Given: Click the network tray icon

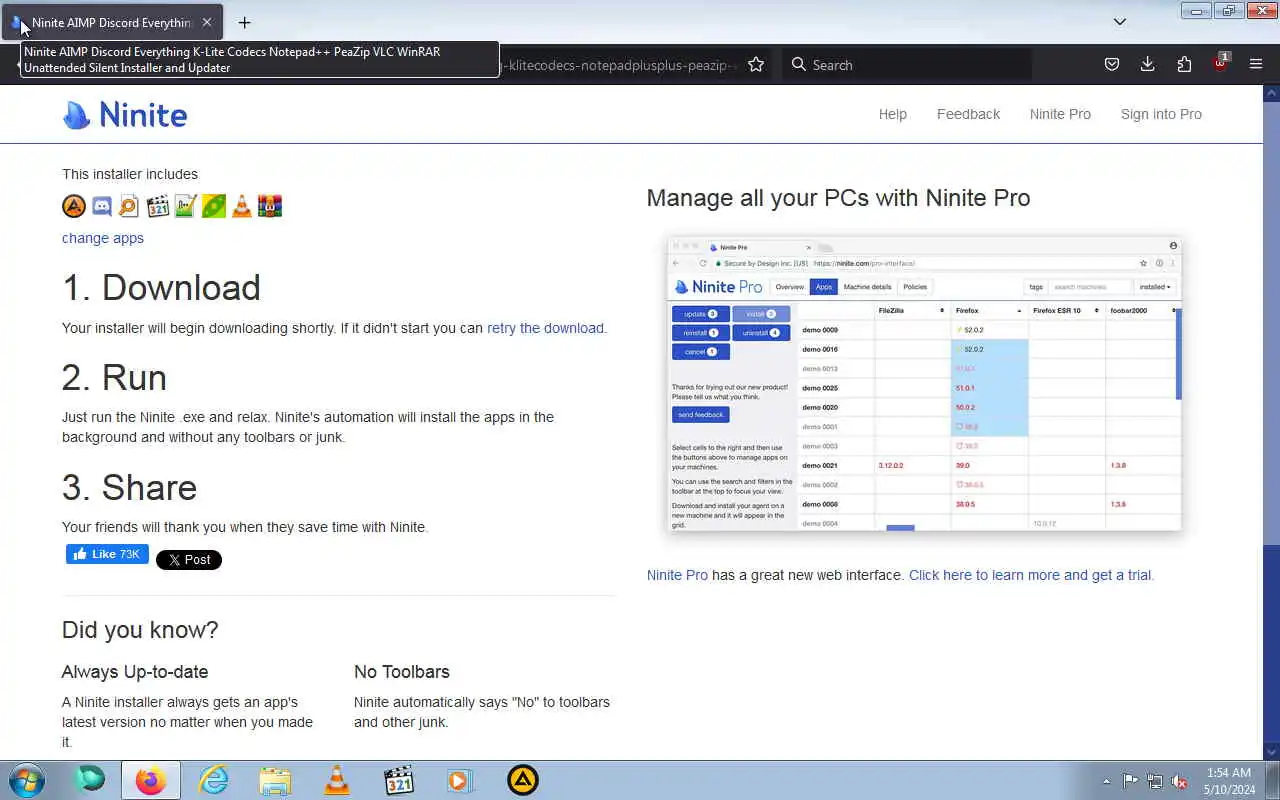Looking at the screenshot, I should 1155,781.
